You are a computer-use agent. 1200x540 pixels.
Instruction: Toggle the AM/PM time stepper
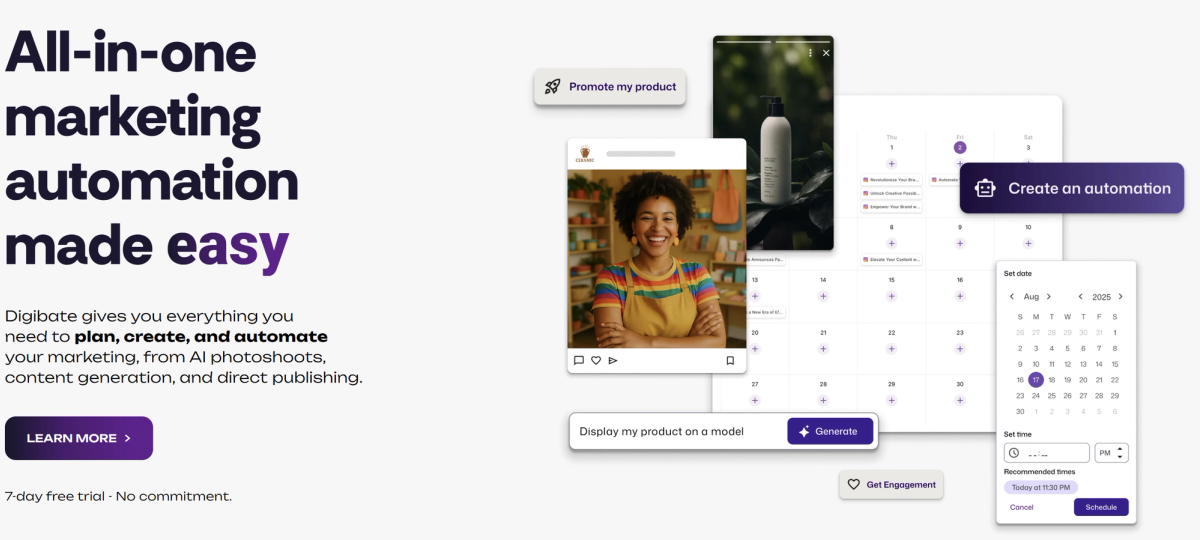pyautogui.click(x=1121, y=453)
